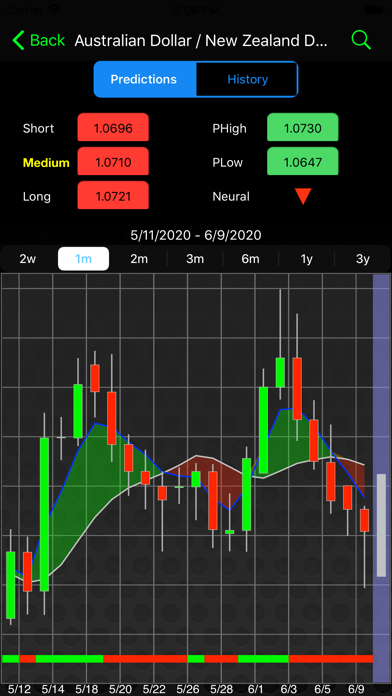
Task: Open the History tab
Action: [x=247, y=79]
